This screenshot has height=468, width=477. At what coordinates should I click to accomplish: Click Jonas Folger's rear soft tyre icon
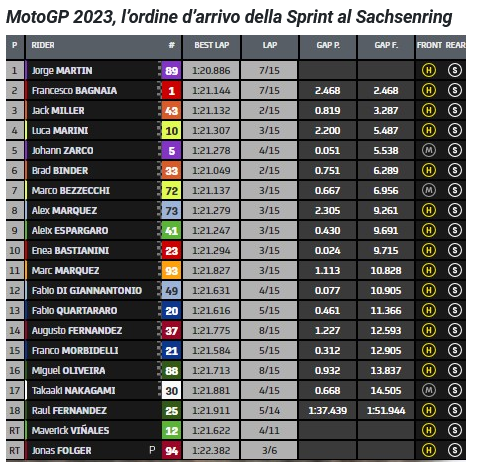click(455, 450)
